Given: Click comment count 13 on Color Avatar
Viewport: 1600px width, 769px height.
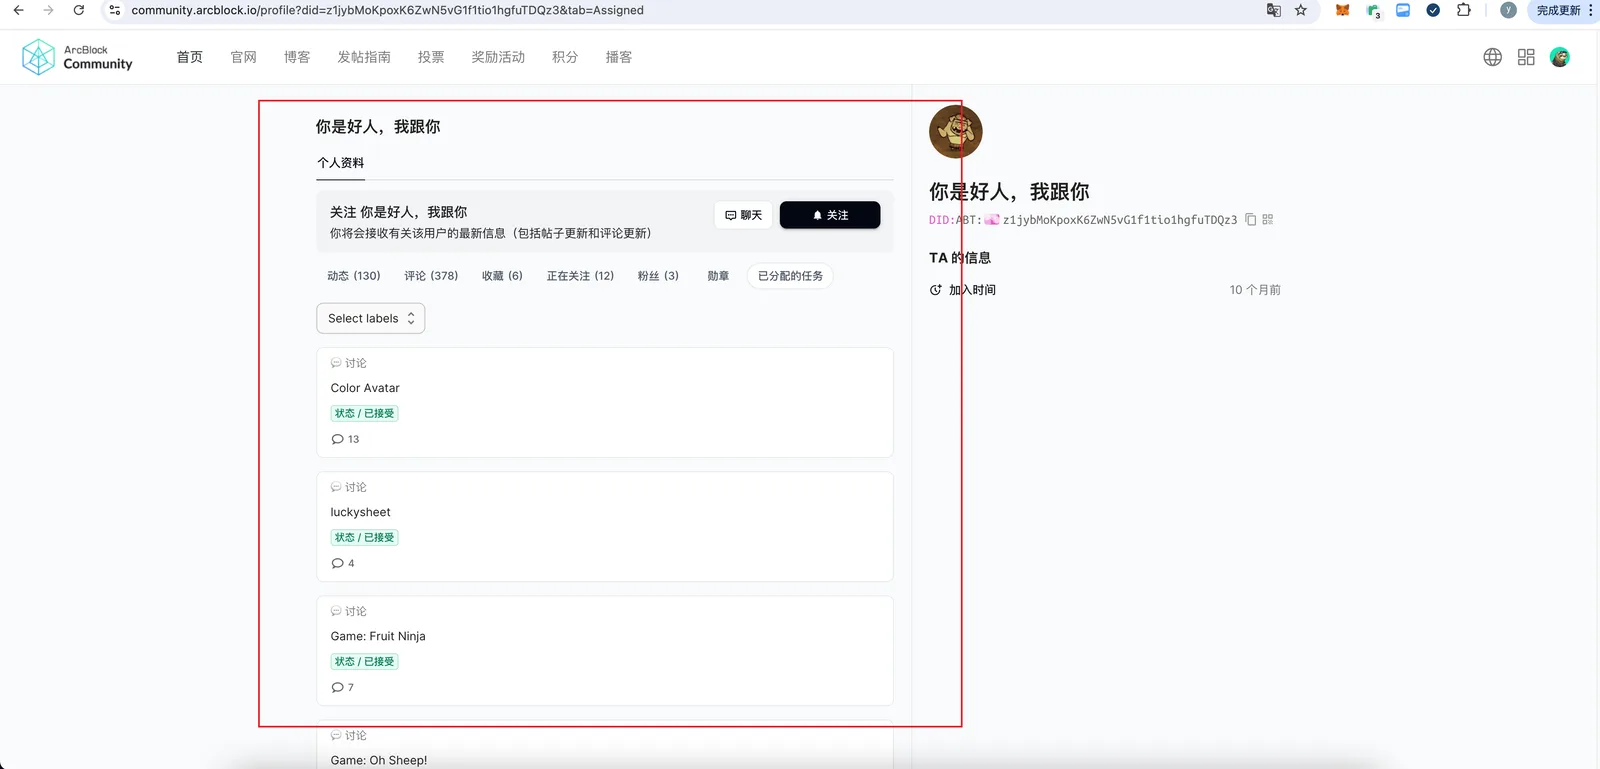Looking at the screenshot, I should click(x=353, y=440).
